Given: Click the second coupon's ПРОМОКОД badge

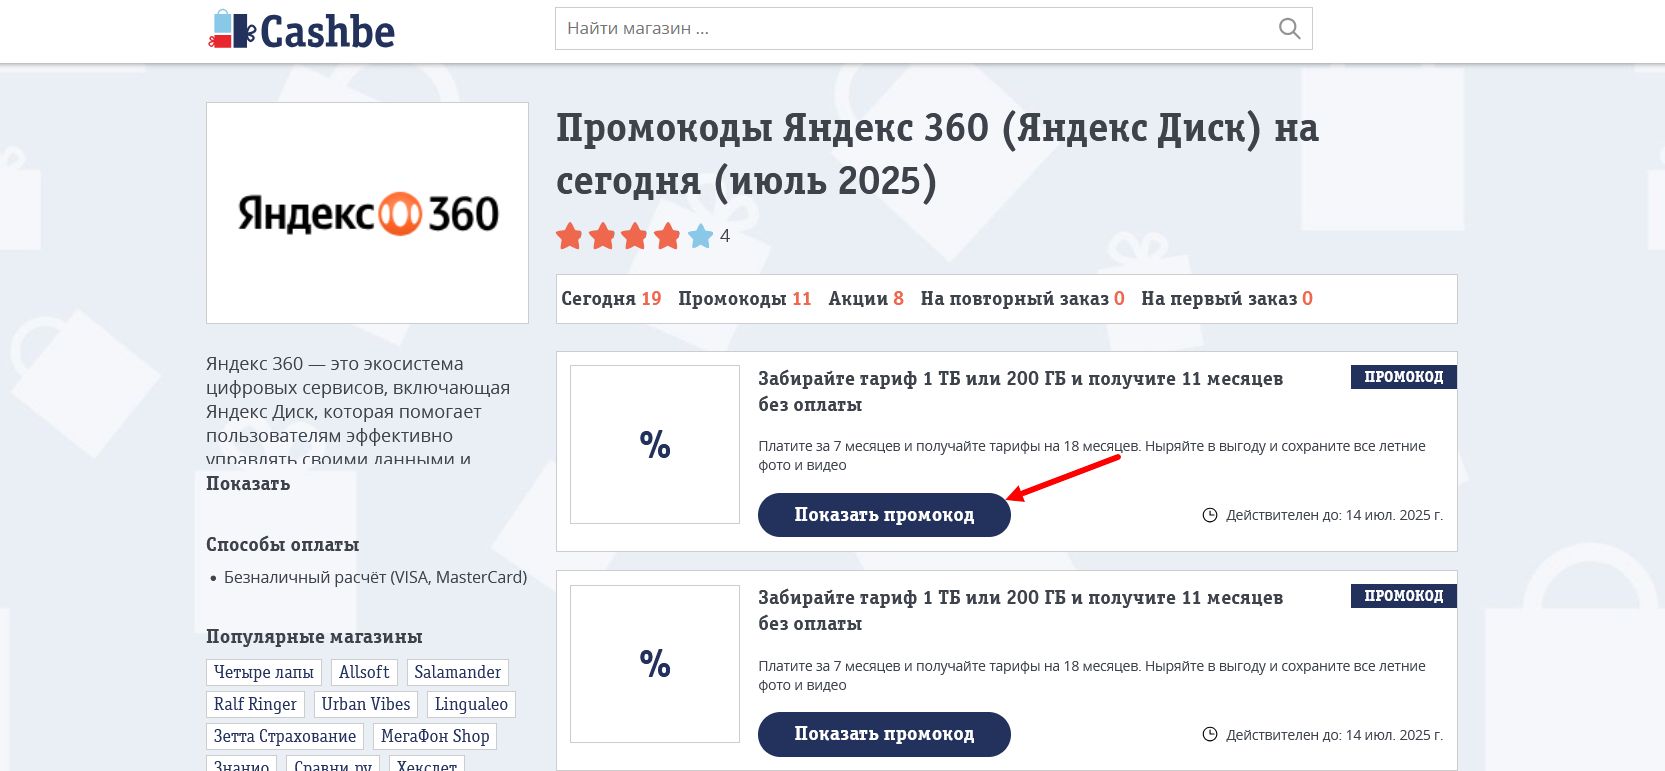Looking at the screenshot, I should pyautogui.click(x=1404, y=596).
